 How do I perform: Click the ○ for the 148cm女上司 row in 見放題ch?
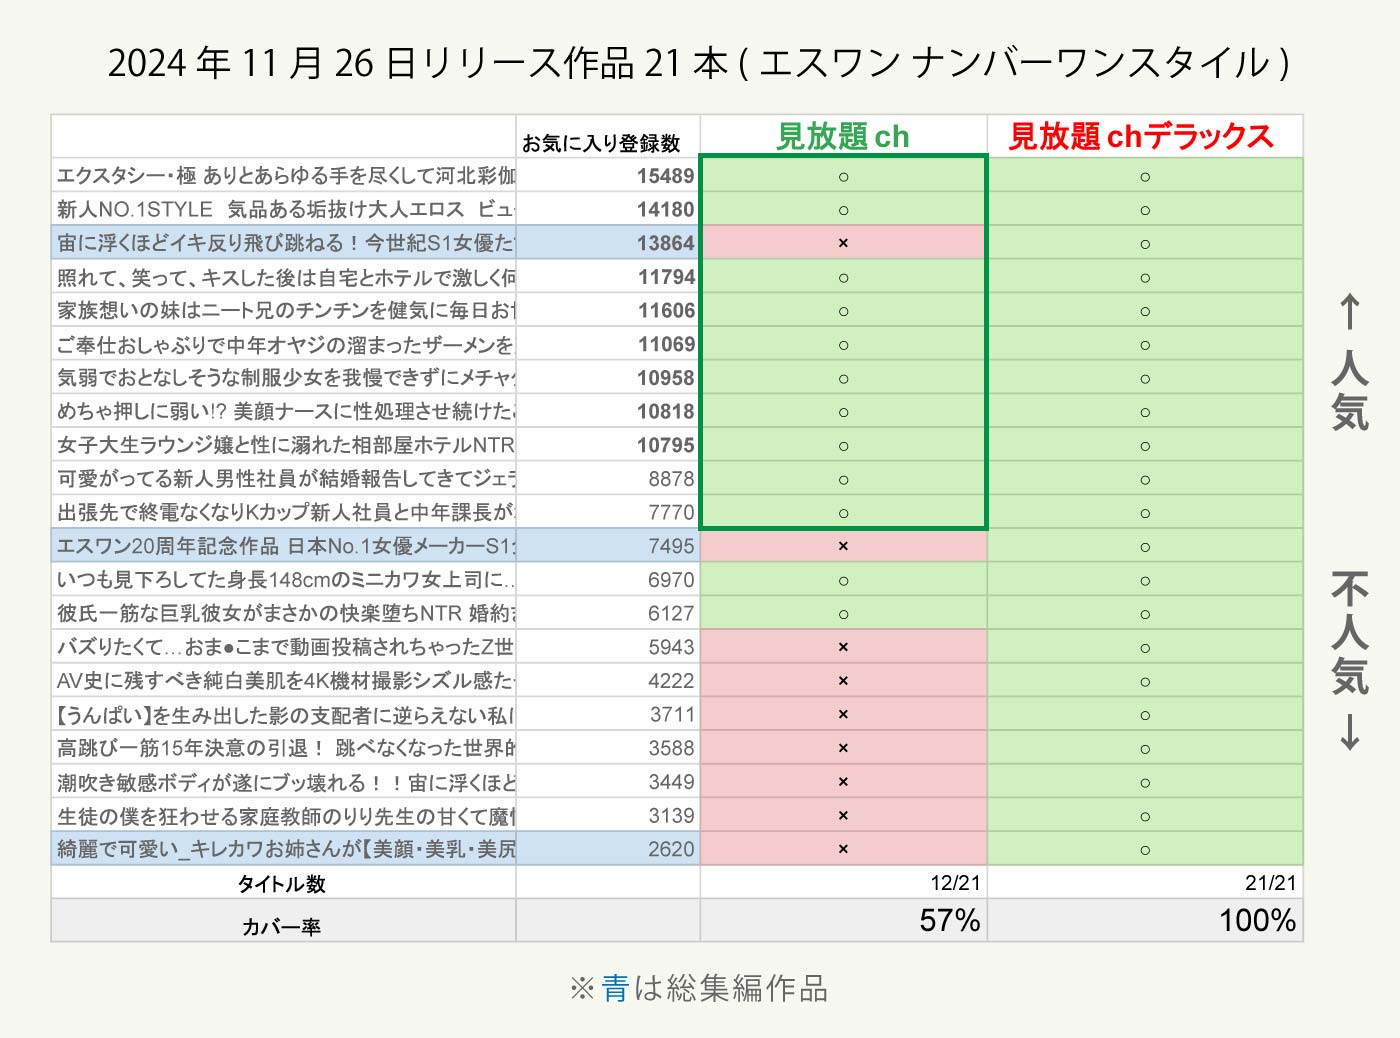click(843, 580)
